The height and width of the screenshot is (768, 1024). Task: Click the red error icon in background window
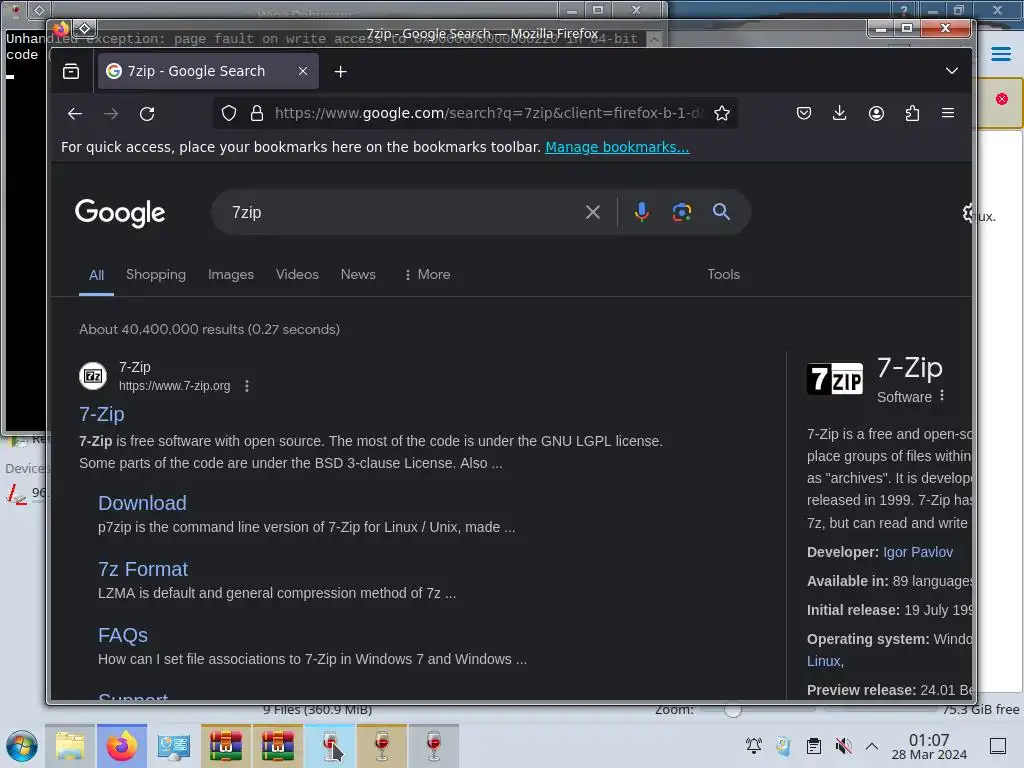1002,99
